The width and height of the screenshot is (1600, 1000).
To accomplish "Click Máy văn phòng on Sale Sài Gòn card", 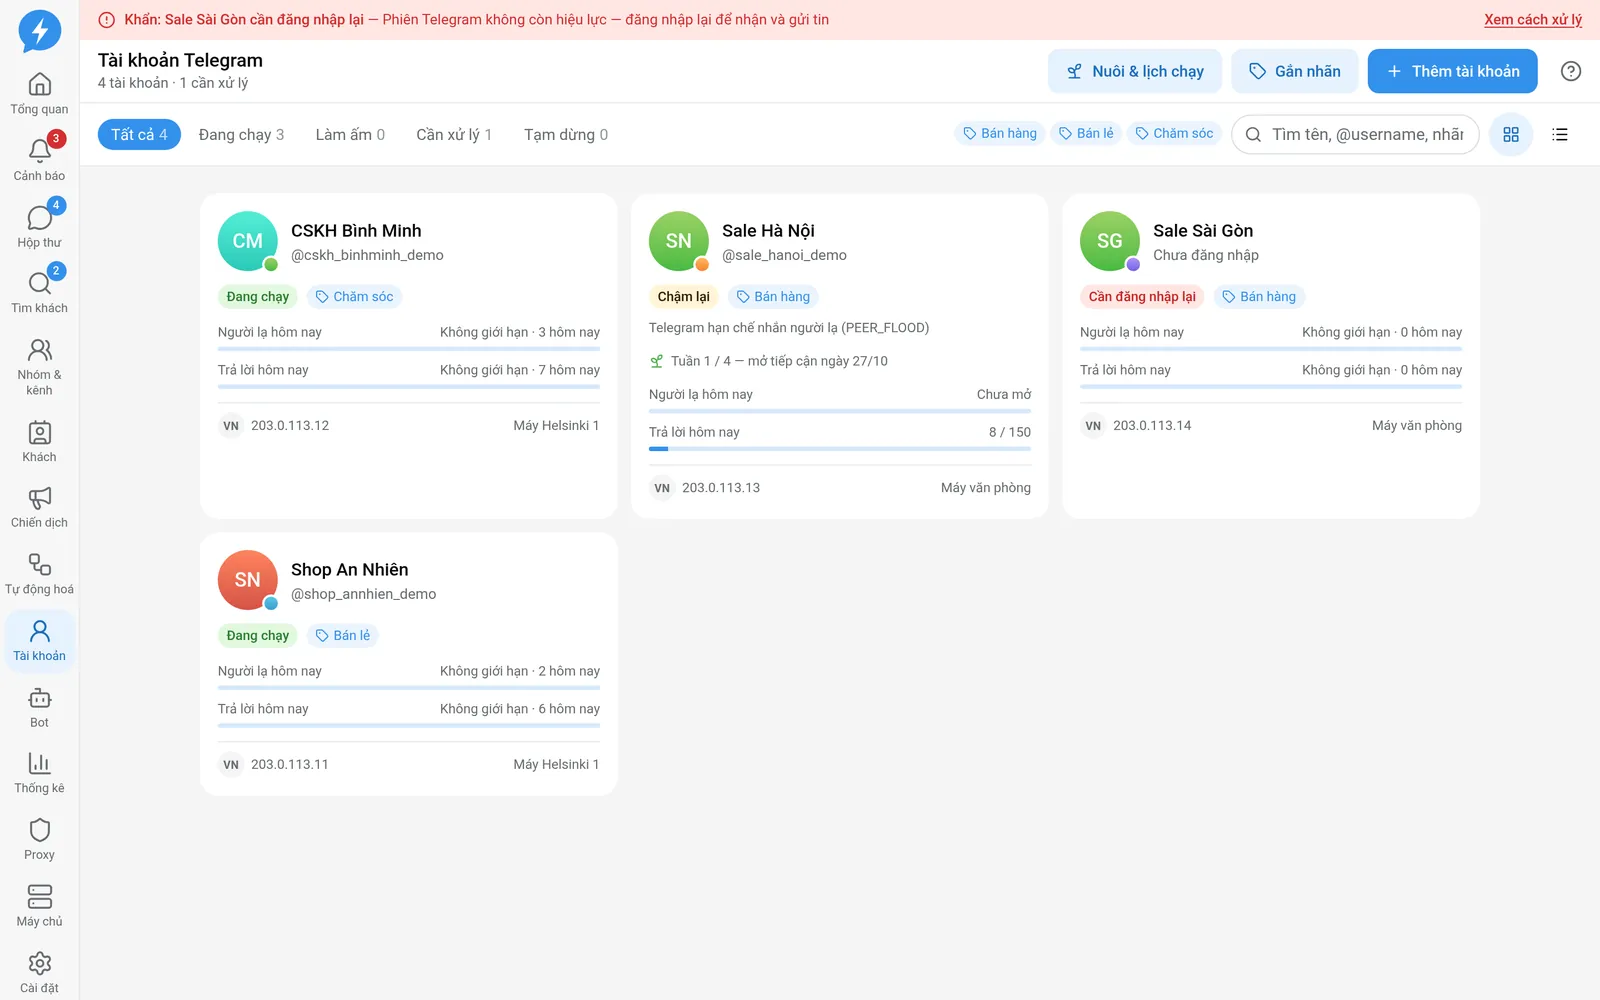I will tap(1417, 425).
